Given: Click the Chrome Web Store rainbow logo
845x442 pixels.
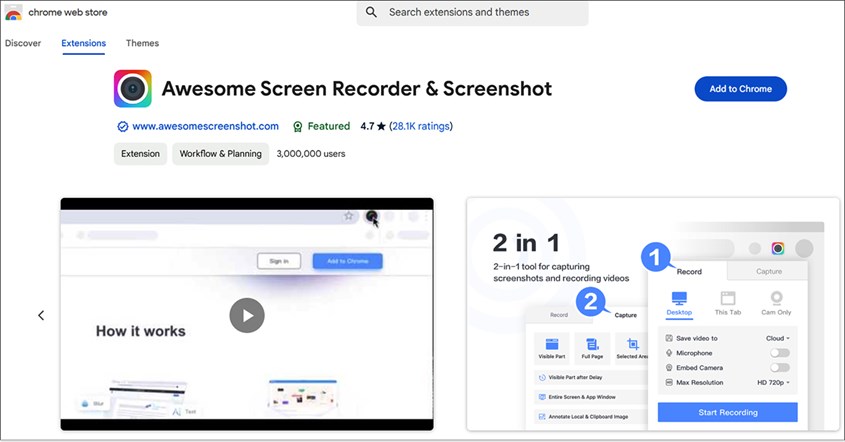Looking at the screenshot, I should coord(13,12).
